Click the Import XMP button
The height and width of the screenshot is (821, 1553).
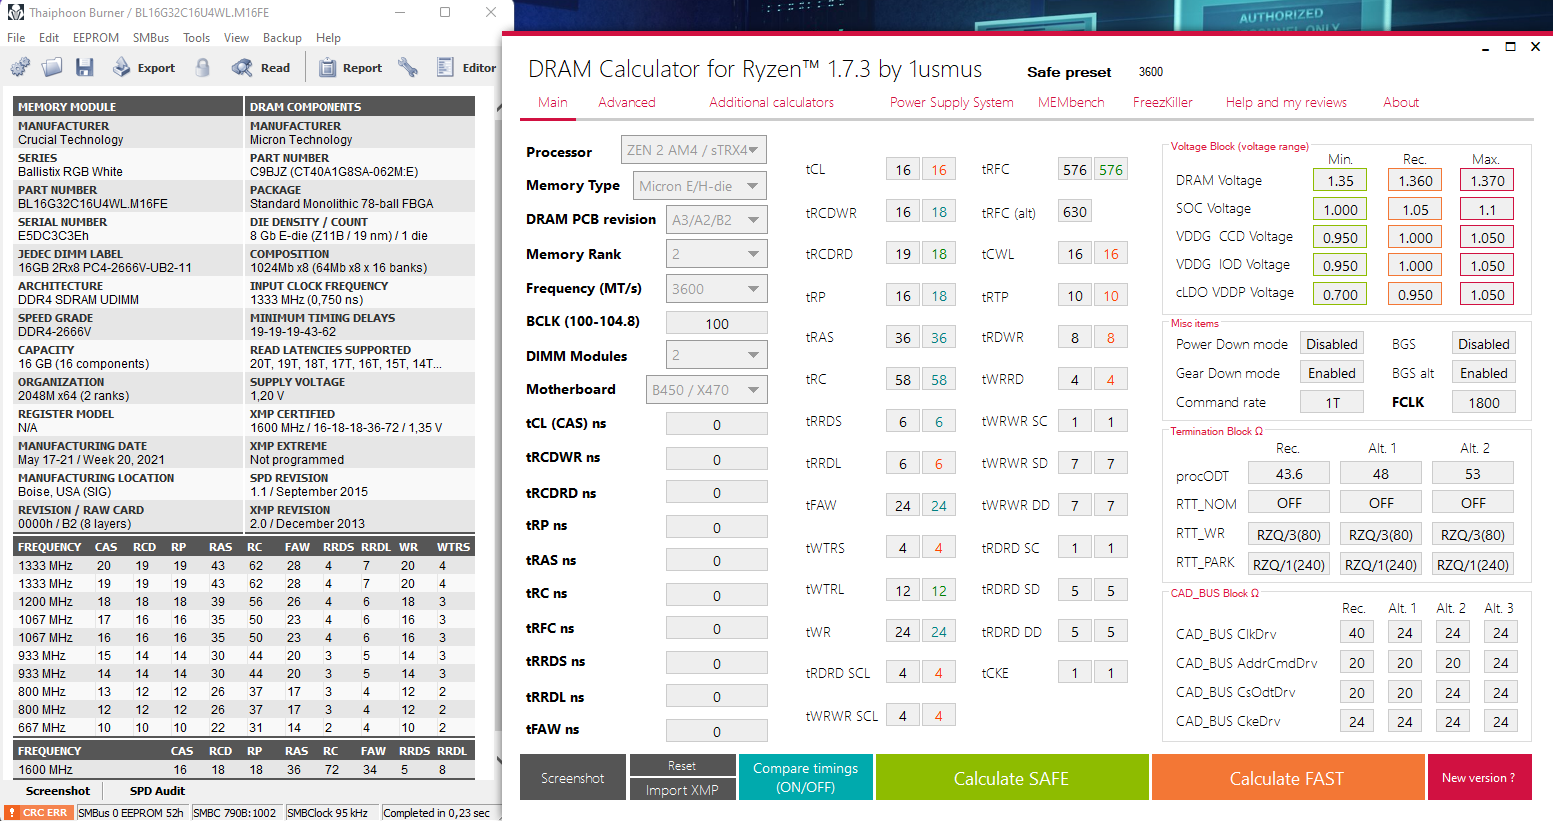682,790
